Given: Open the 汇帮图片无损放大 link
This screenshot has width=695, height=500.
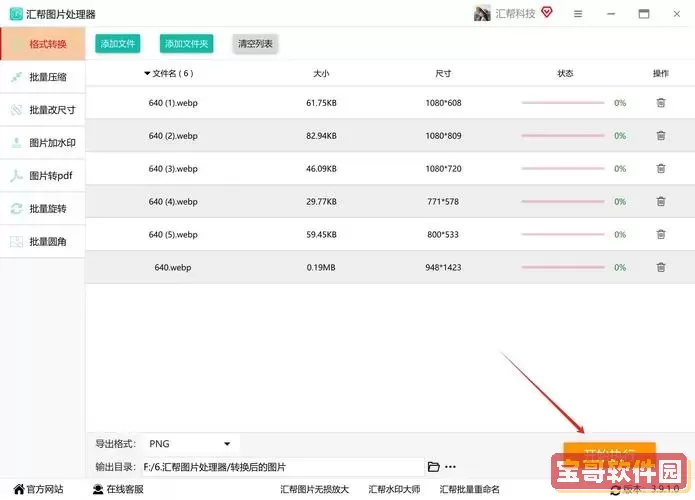Looking at the screenshot, I should (x=315, y=489).
